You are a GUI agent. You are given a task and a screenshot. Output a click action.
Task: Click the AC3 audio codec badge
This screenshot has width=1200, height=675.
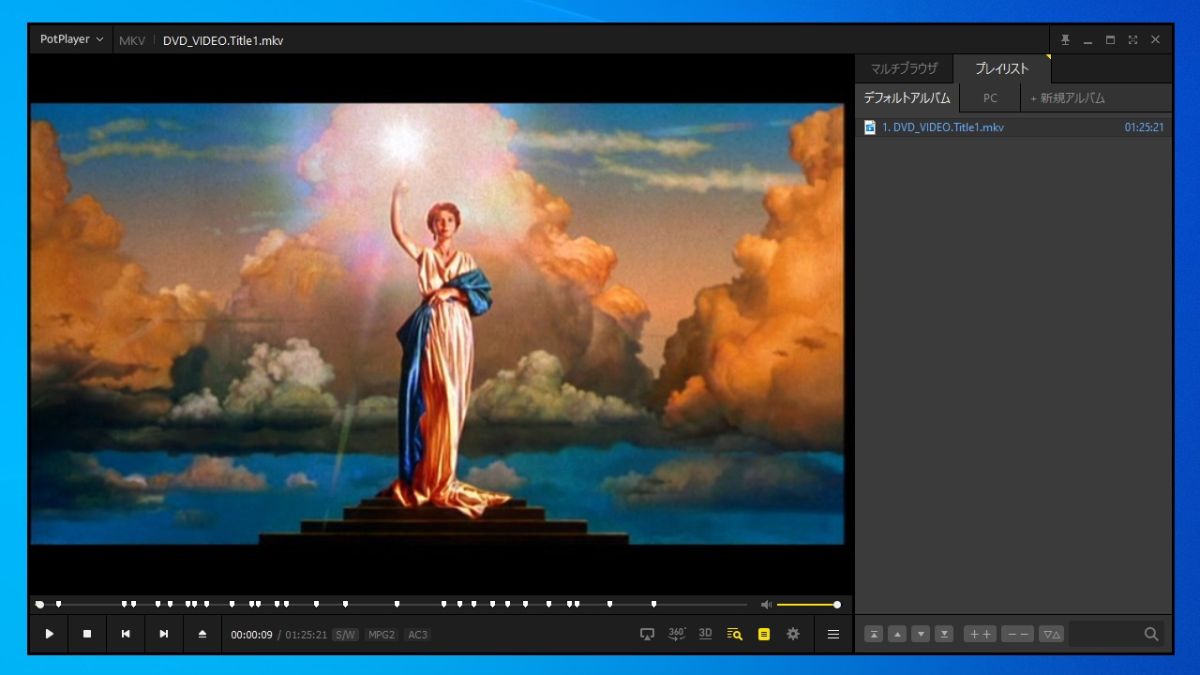417,634
